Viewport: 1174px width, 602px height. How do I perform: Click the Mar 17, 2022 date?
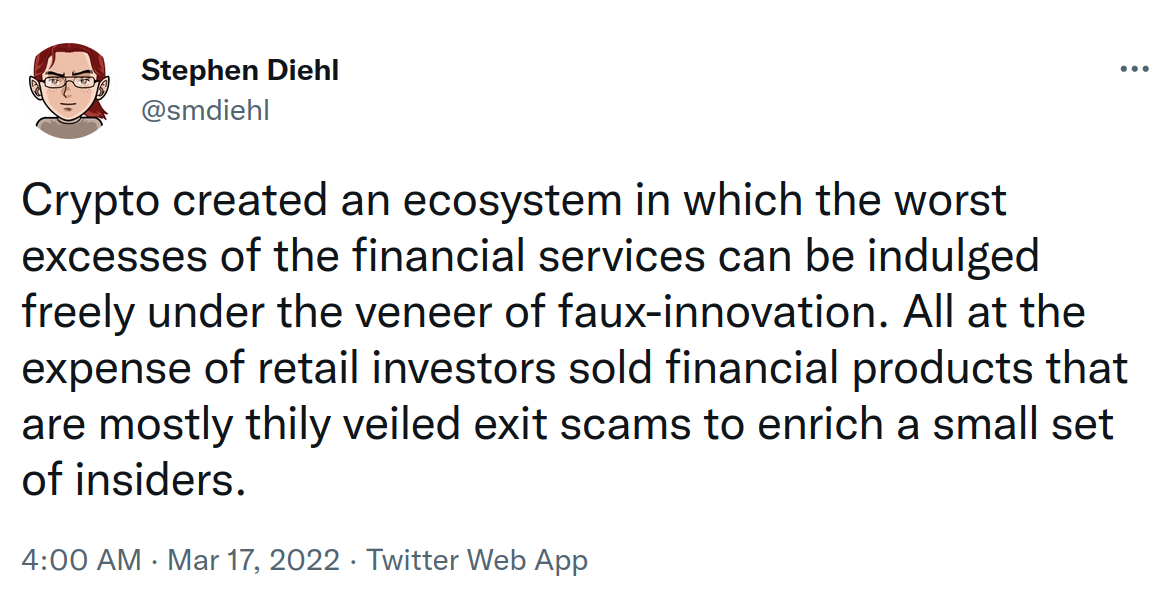click(x=254, y=560)
